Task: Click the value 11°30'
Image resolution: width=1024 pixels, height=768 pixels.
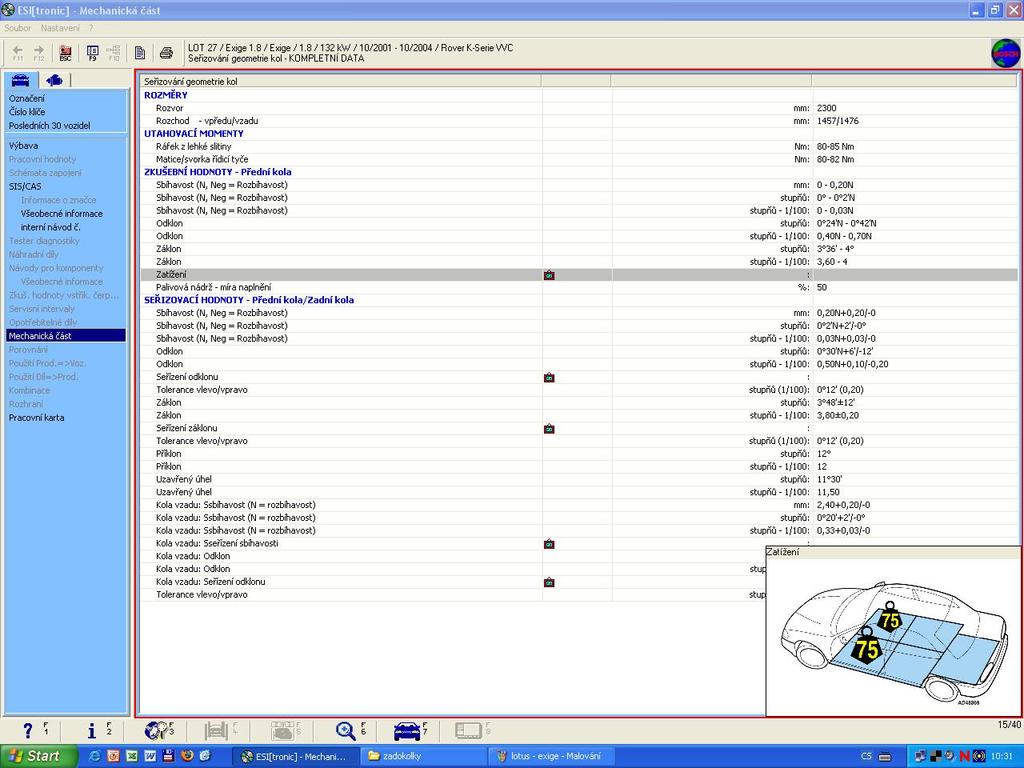Action: tap(829, 479)
